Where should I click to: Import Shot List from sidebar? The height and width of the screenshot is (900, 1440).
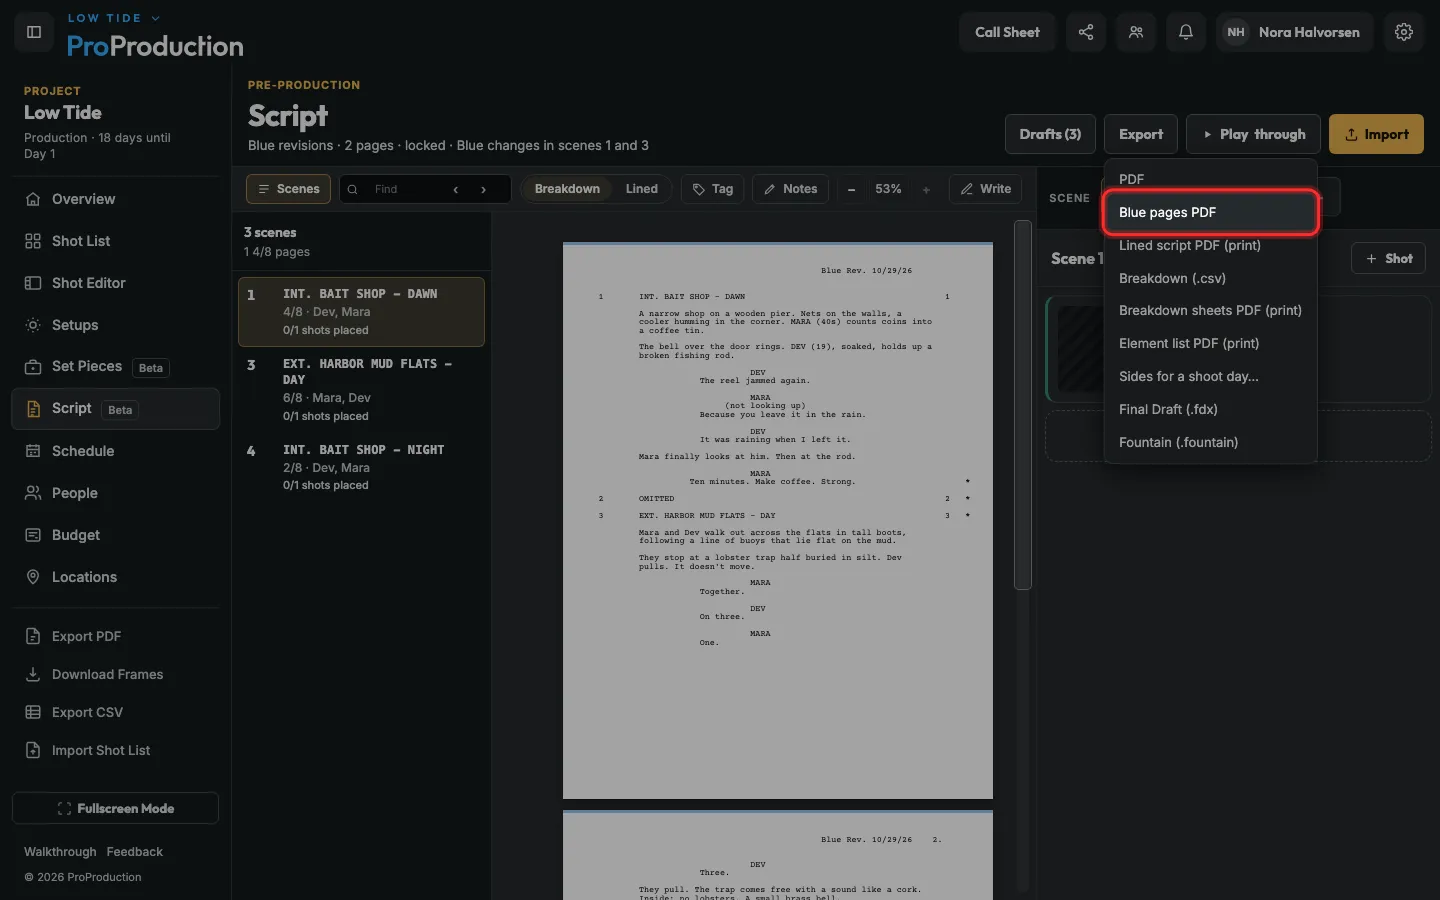(x=115, y=750)
